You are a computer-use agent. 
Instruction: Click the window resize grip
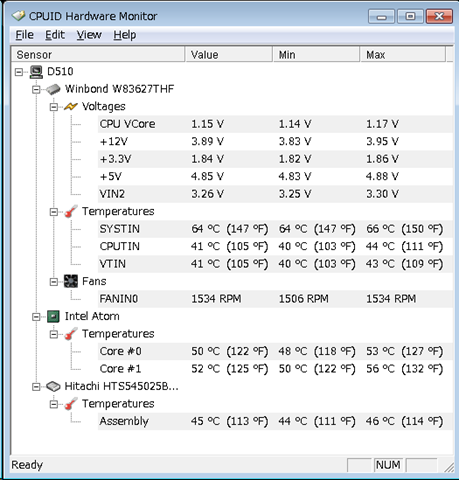click(449, 467)
